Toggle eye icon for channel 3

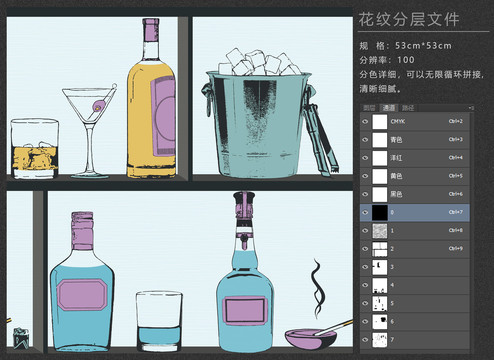coord(365,267)
